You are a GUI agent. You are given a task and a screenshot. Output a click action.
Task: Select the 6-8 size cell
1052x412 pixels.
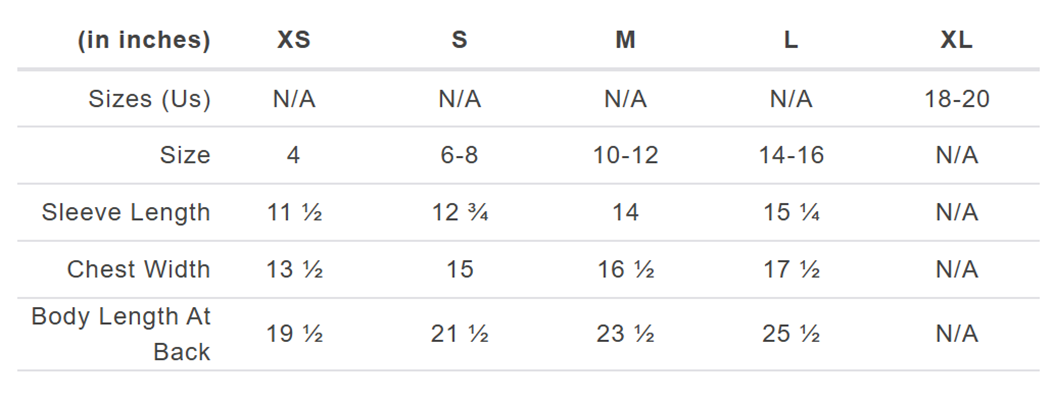click(459, 156)
